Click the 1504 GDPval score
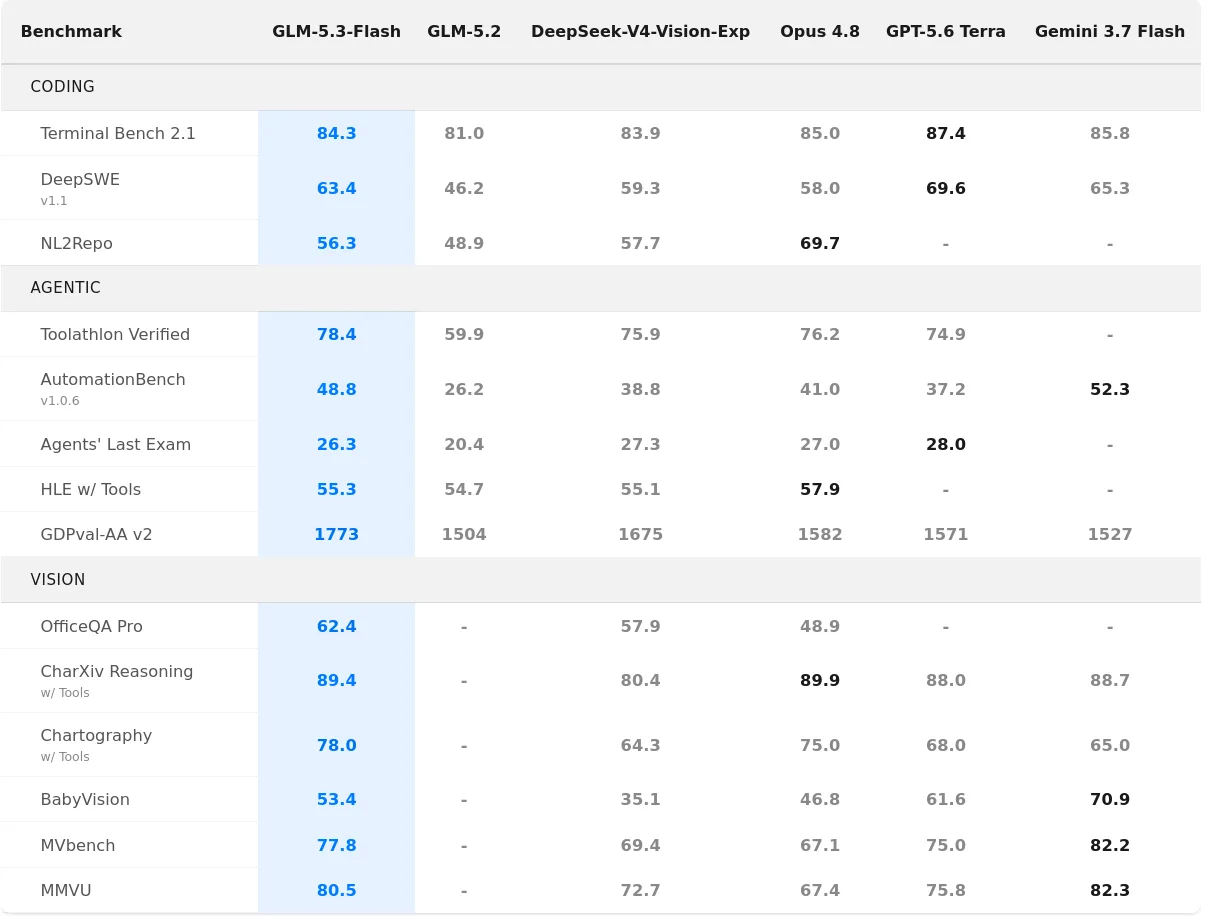This screenshot has height=916, width=1208. (x=464, y=535)
